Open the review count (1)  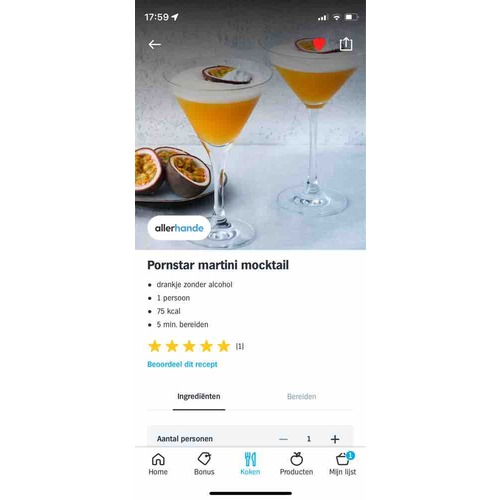(240, 346)
